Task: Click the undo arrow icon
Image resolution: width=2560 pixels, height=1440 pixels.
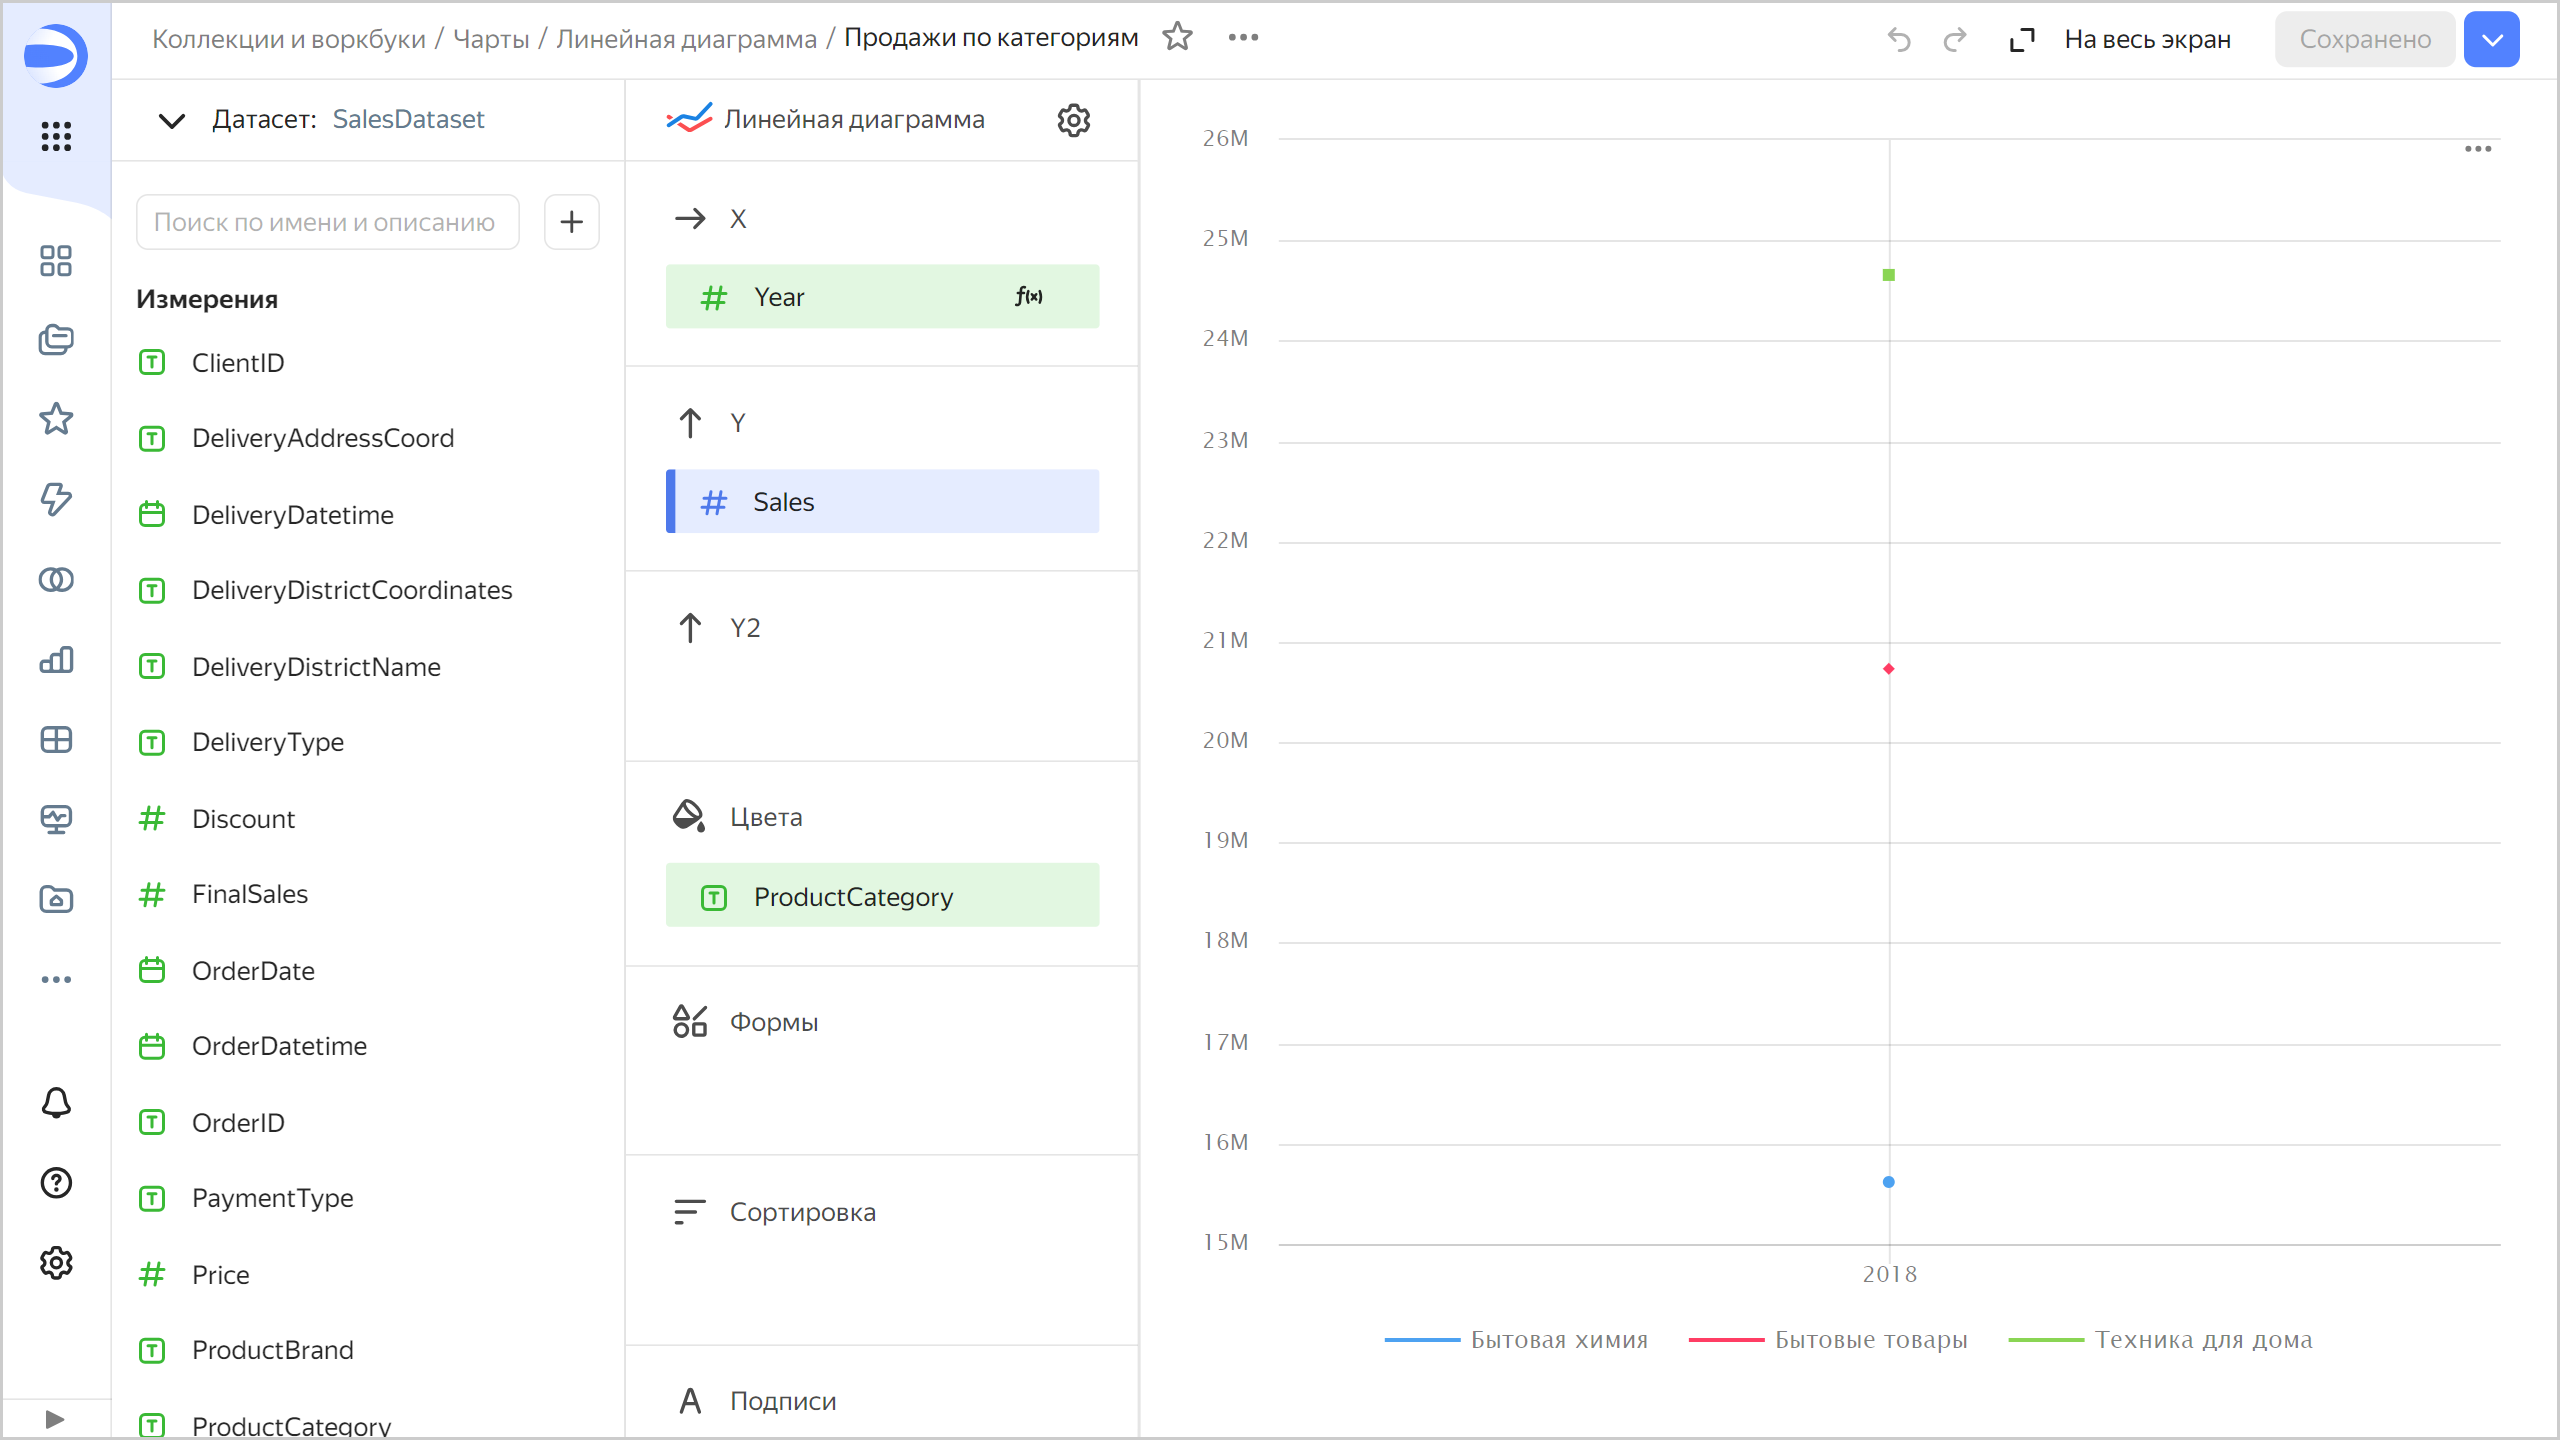Action: (x=1898, y=40)
